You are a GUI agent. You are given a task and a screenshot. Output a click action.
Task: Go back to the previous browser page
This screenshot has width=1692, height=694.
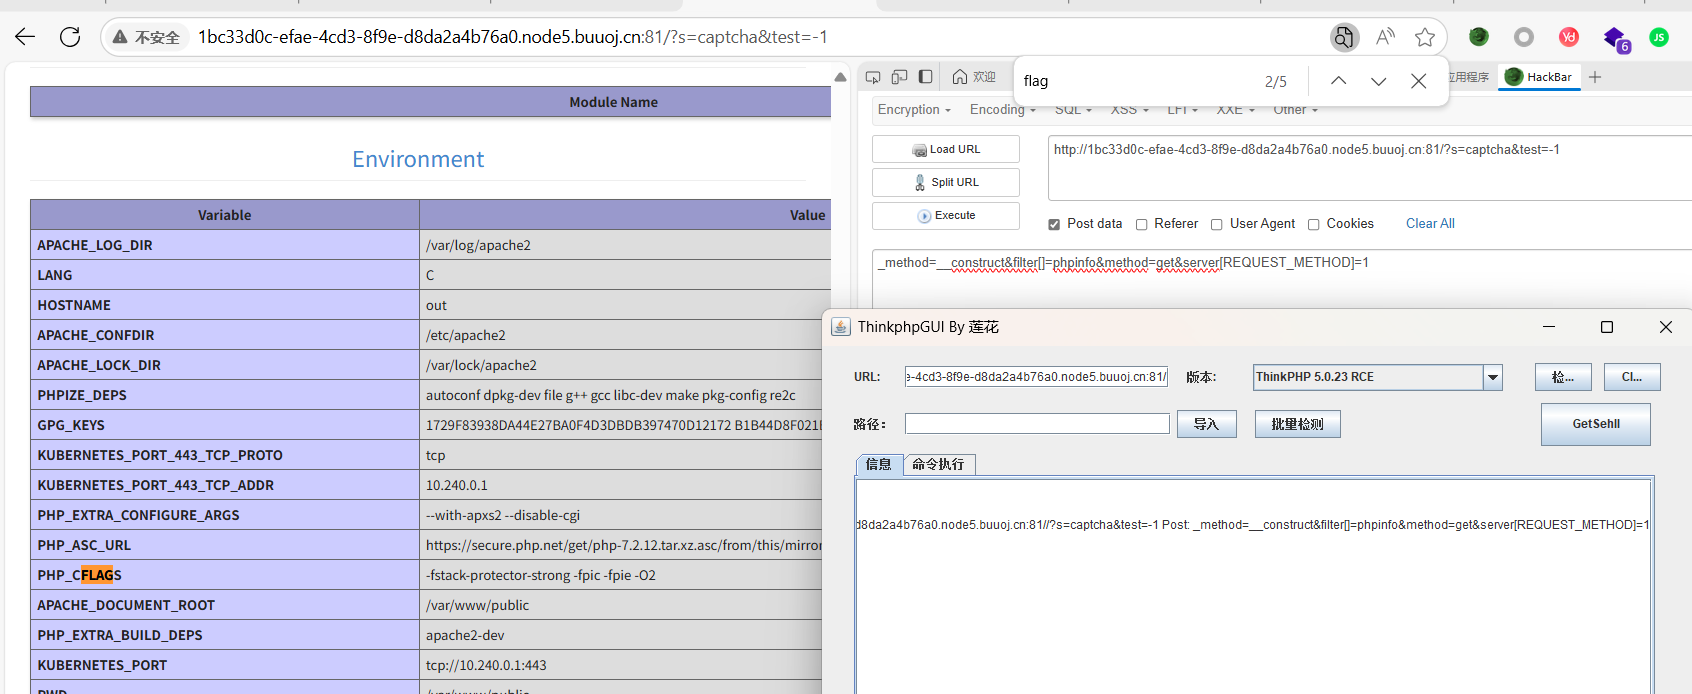point(25,37)
